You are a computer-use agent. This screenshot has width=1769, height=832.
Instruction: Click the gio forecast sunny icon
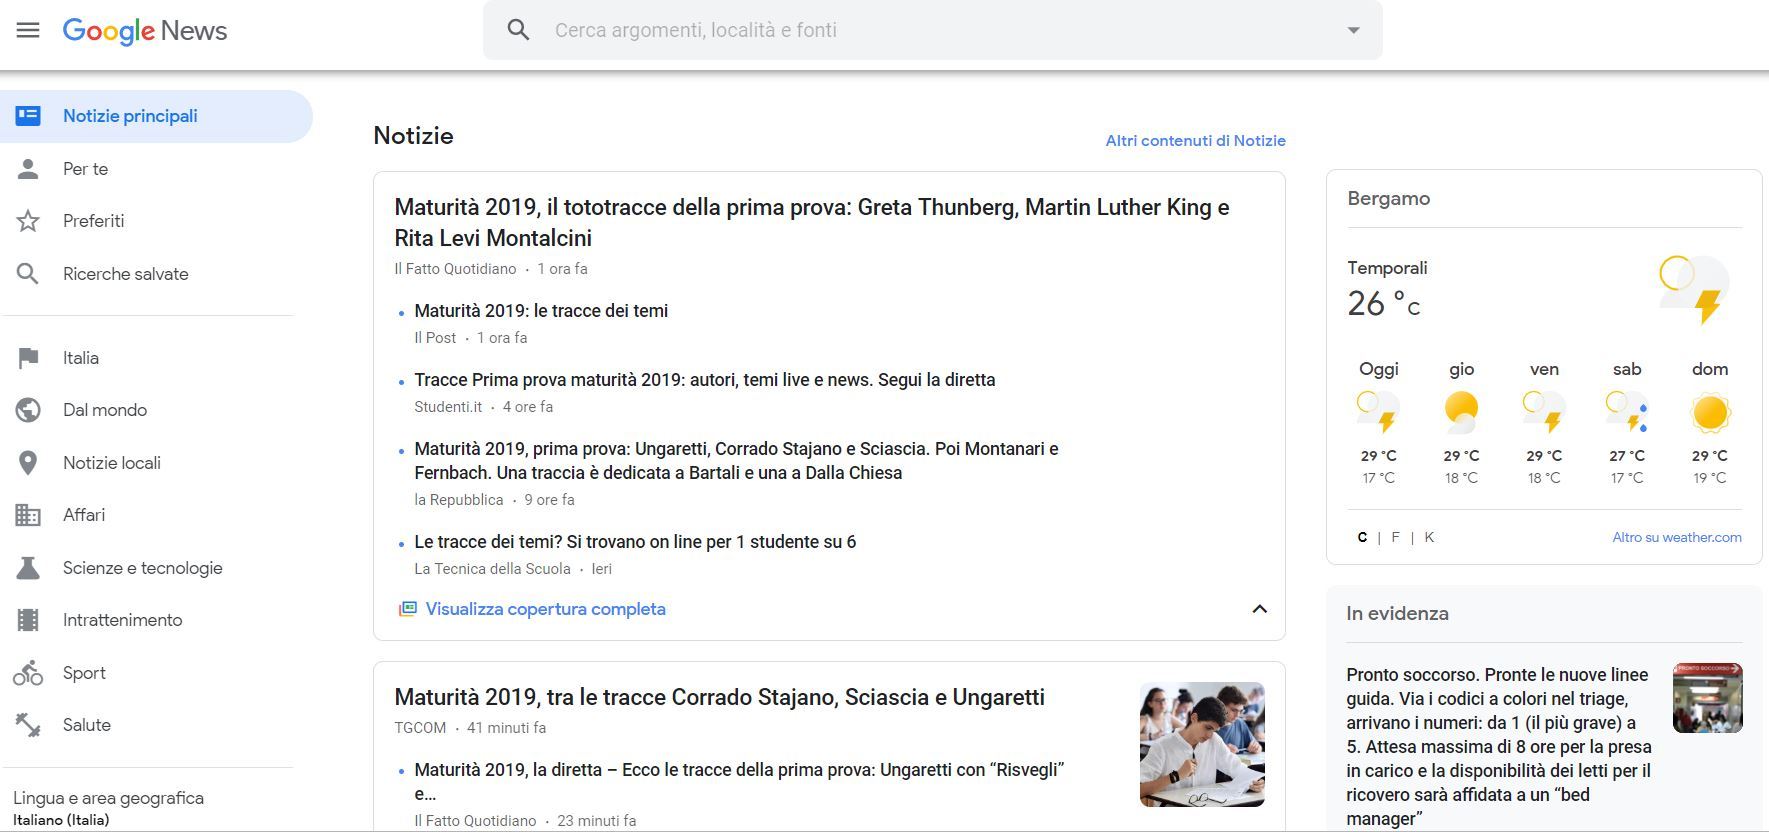[x=1461, y=412]
